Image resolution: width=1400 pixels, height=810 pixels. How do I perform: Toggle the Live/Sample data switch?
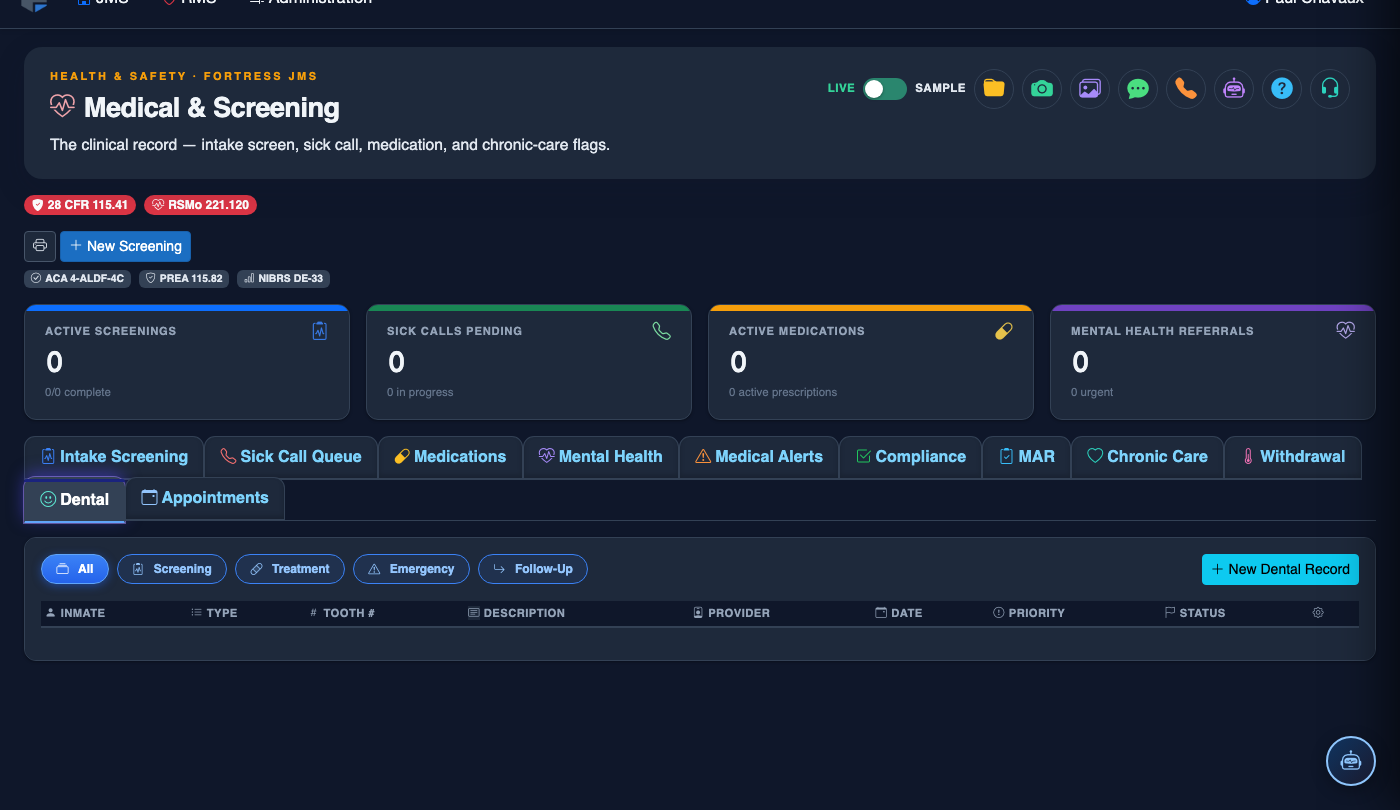pos(885,88)
